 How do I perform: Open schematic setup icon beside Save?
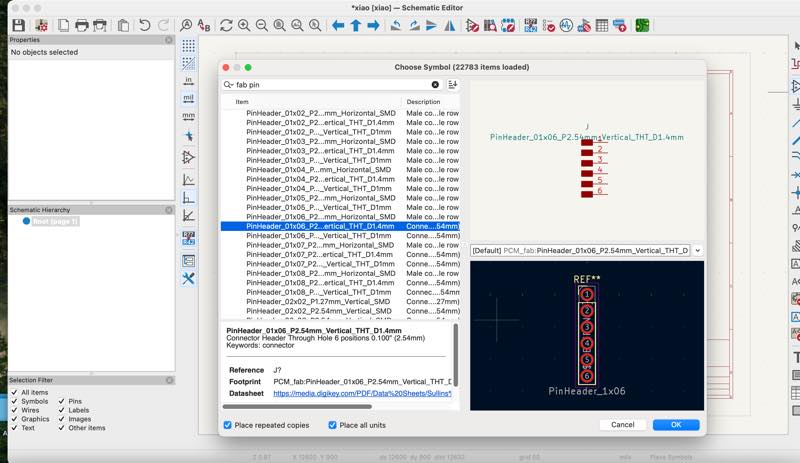41,25
